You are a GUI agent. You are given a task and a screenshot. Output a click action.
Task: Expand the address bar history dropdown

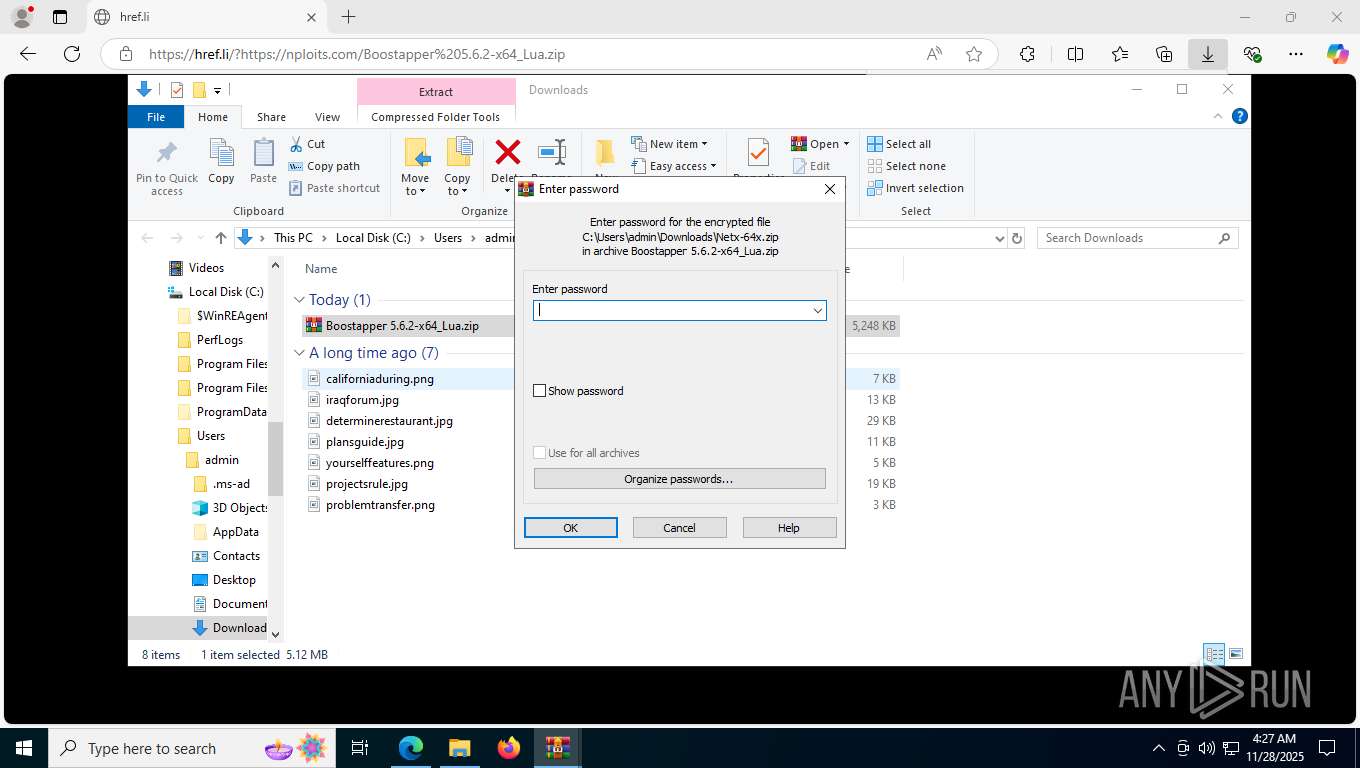[x=999, y=238]
